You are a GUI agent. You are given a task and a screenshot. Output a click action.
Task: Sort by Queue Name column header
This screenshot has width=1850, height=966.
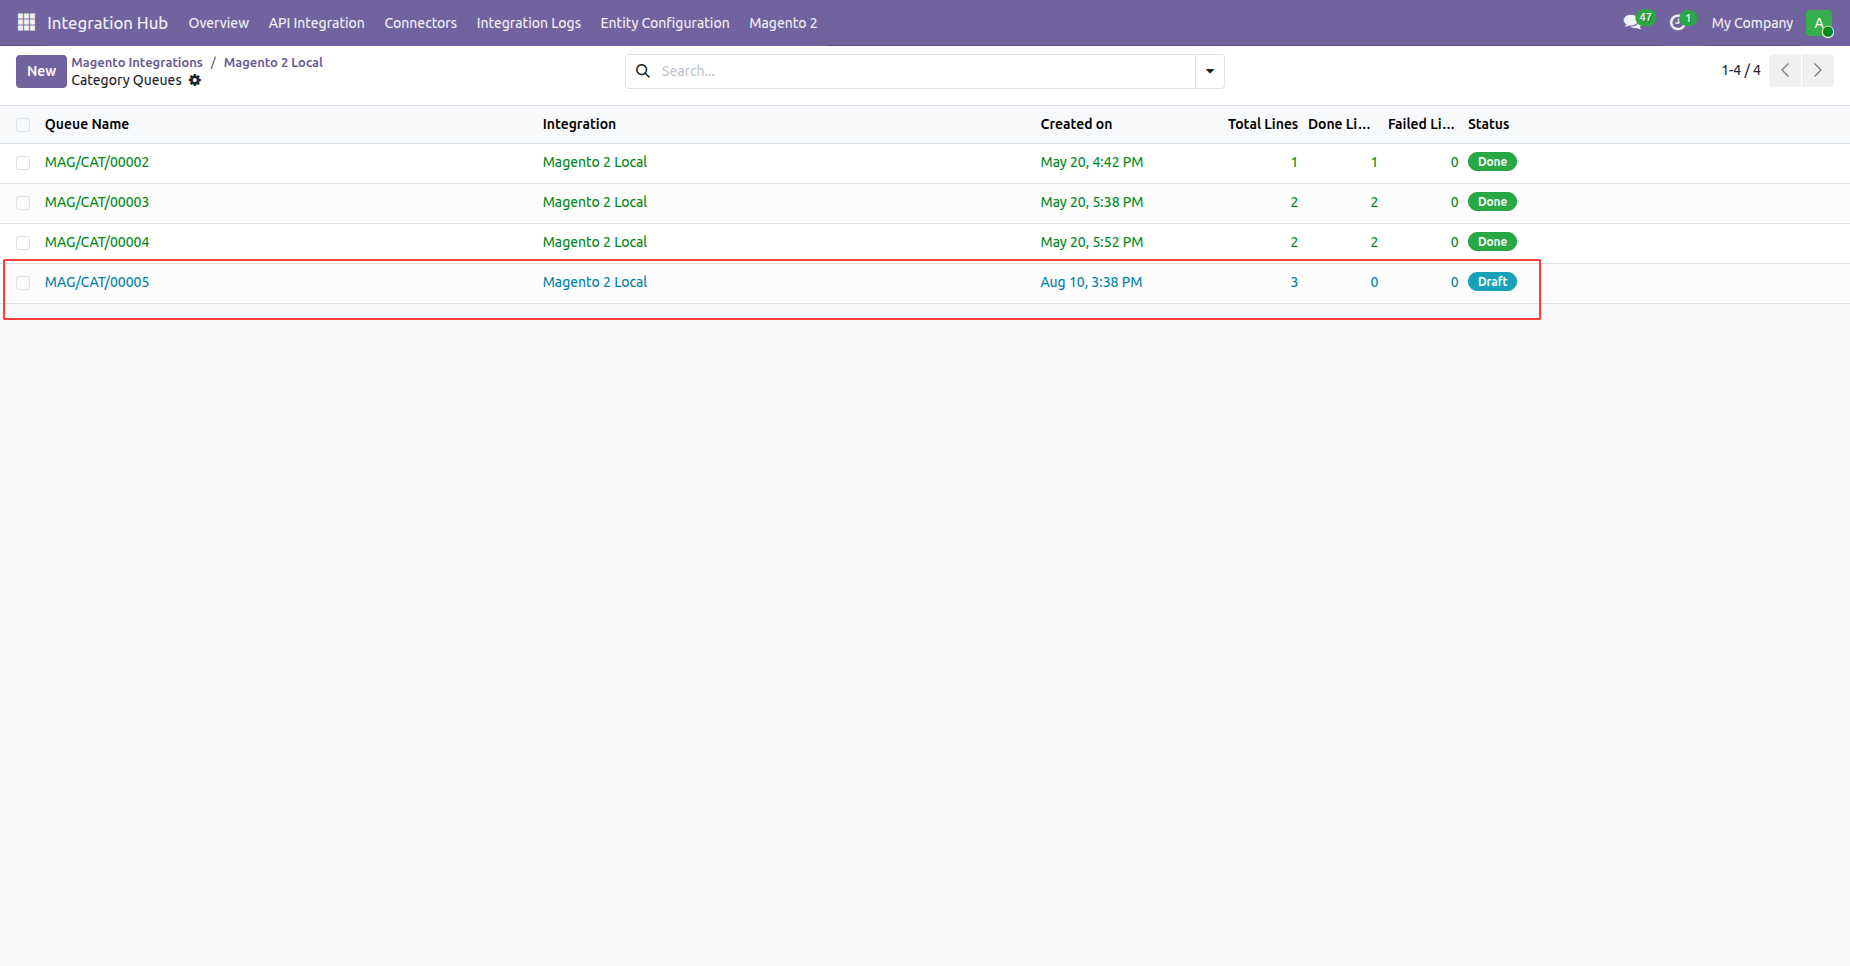pyautogui.click(x=87, y=124)
